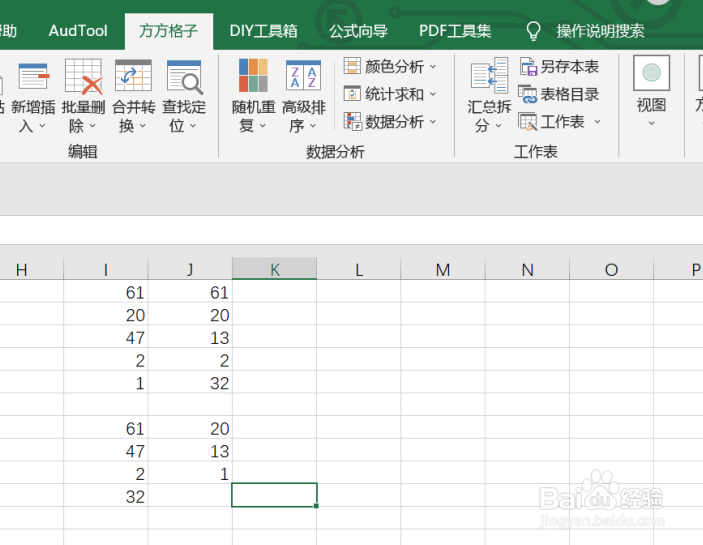The image size is (703, 545).
Task: Select the cell containing 32 in column J
Action: pos(190,382)
